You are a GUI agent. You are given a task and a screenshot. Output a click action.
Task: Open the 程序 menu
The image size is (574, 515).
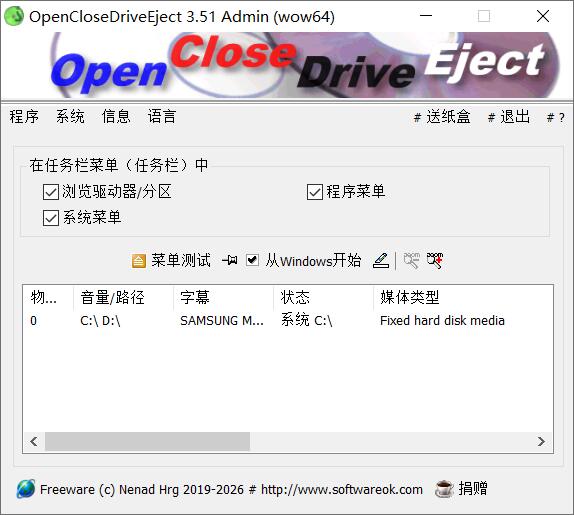[24, 117]
